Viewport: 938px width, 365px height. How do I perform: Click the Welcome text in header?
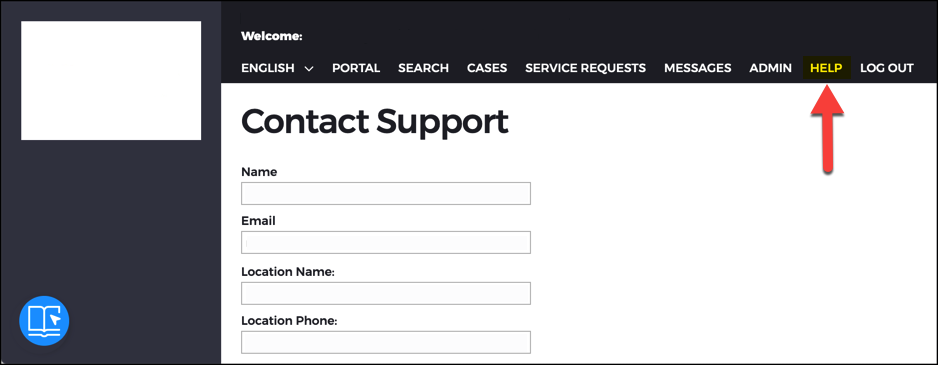(272, 36)
